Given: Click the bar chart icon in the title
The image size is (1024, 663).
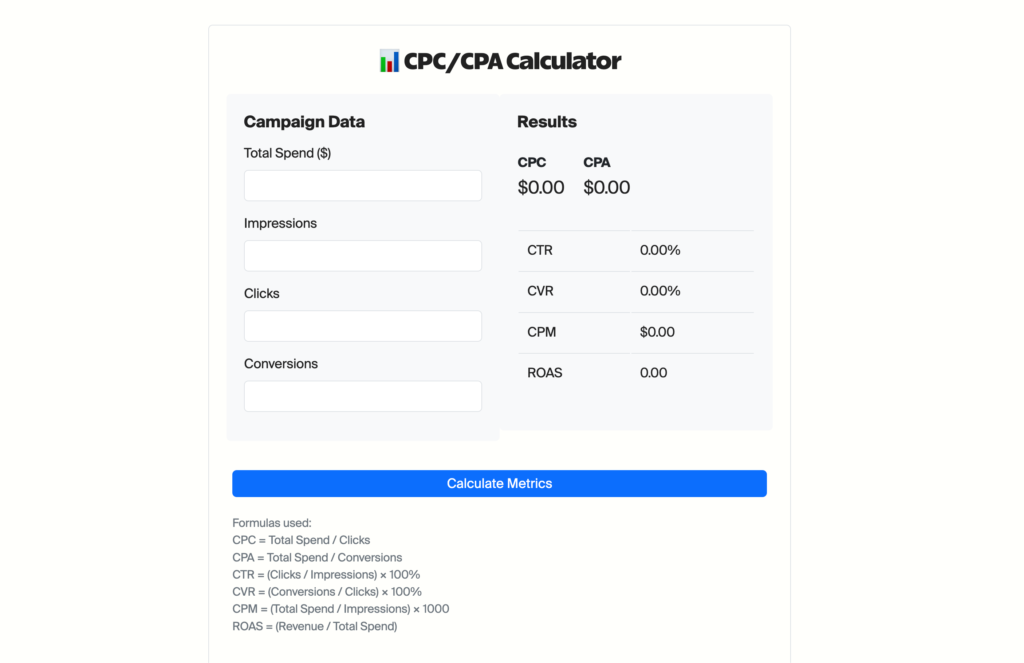Looking at the screenshot, I should pos(389,60).
